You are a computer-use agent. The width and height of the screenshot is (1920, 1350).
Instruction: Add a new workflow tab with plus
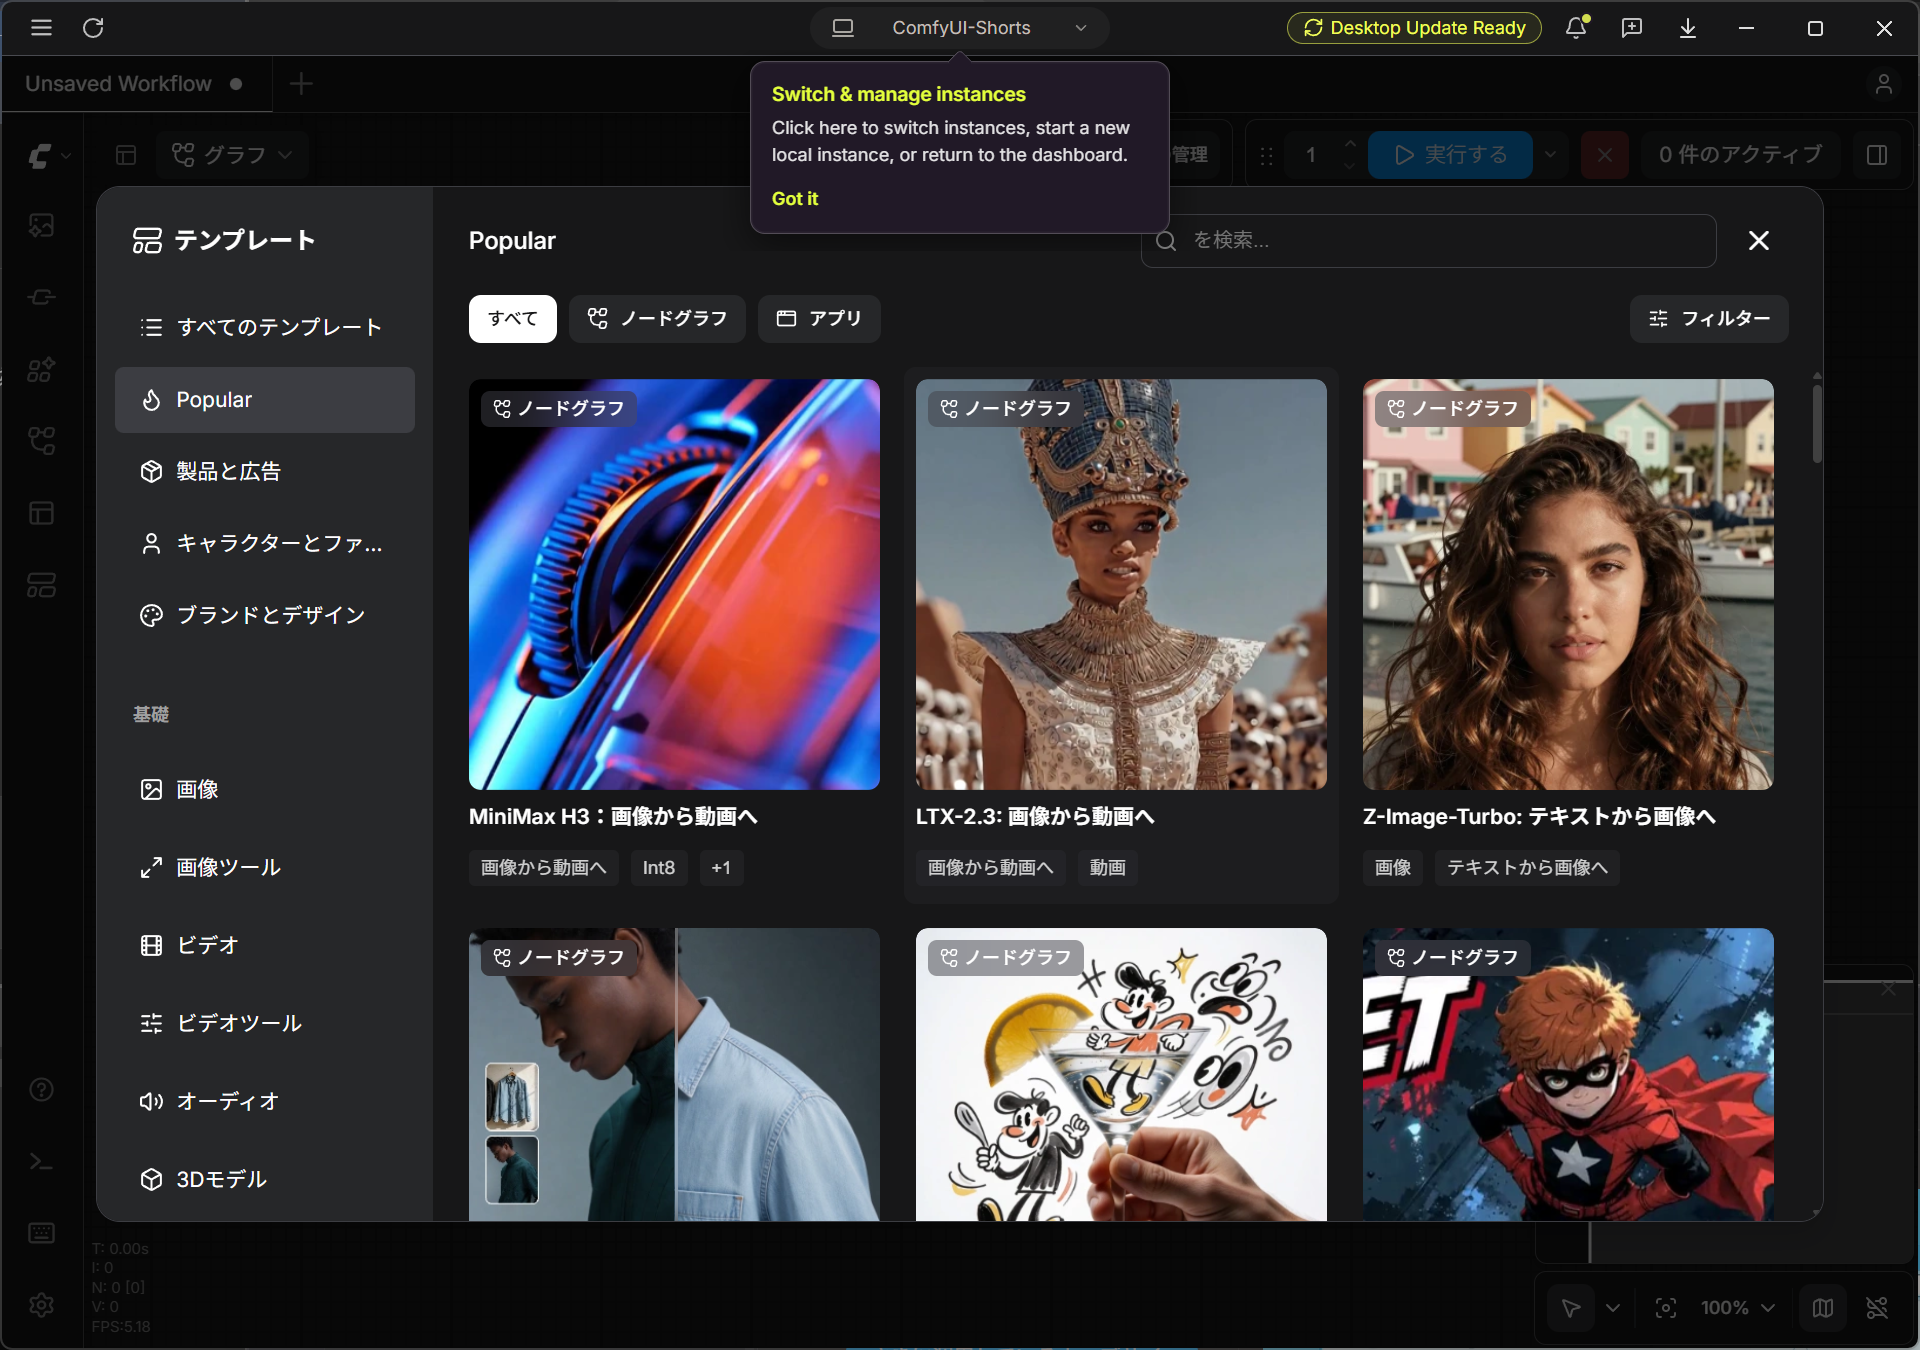point(301,84)
